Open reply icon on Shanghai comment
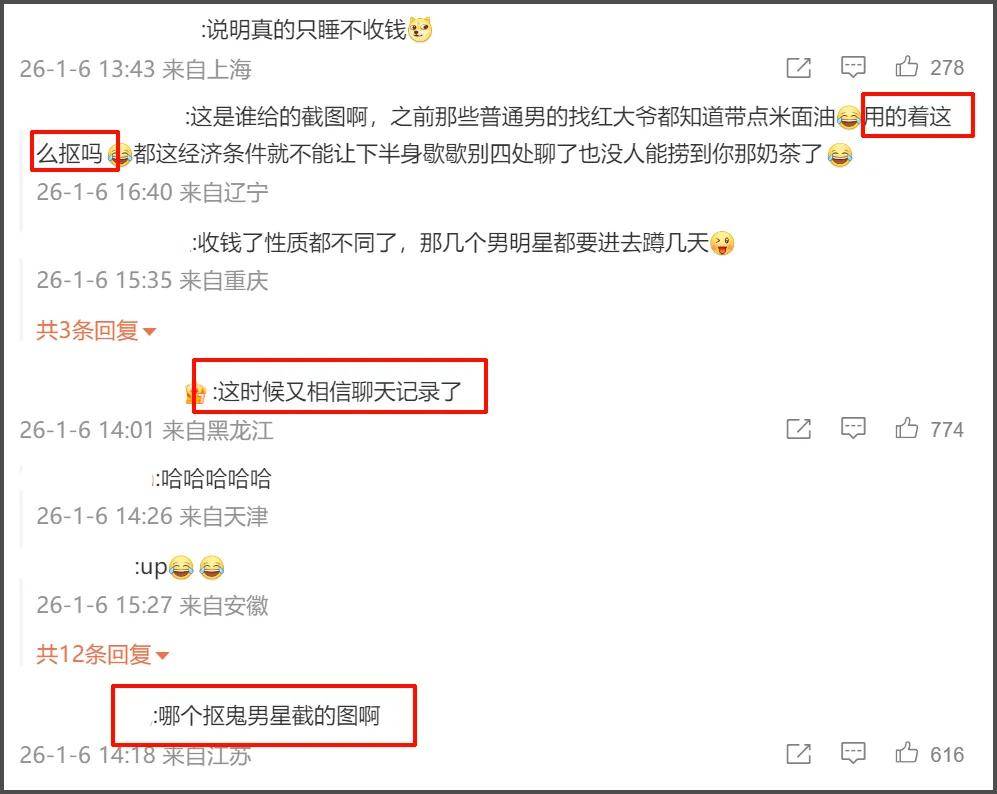The height and width of the screenshot is (794, 997). pyautogui.click(x=853, y=67)
